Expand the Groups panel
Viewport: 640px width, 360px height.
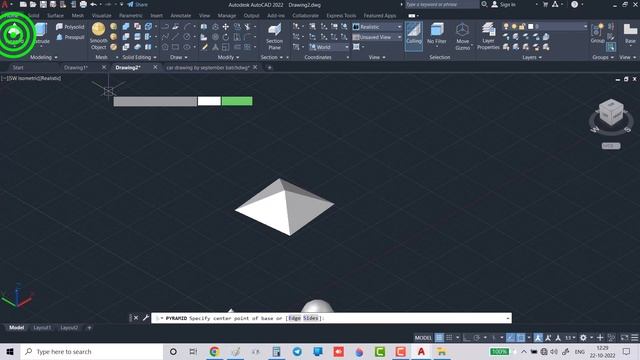click(x=603, y=58)
